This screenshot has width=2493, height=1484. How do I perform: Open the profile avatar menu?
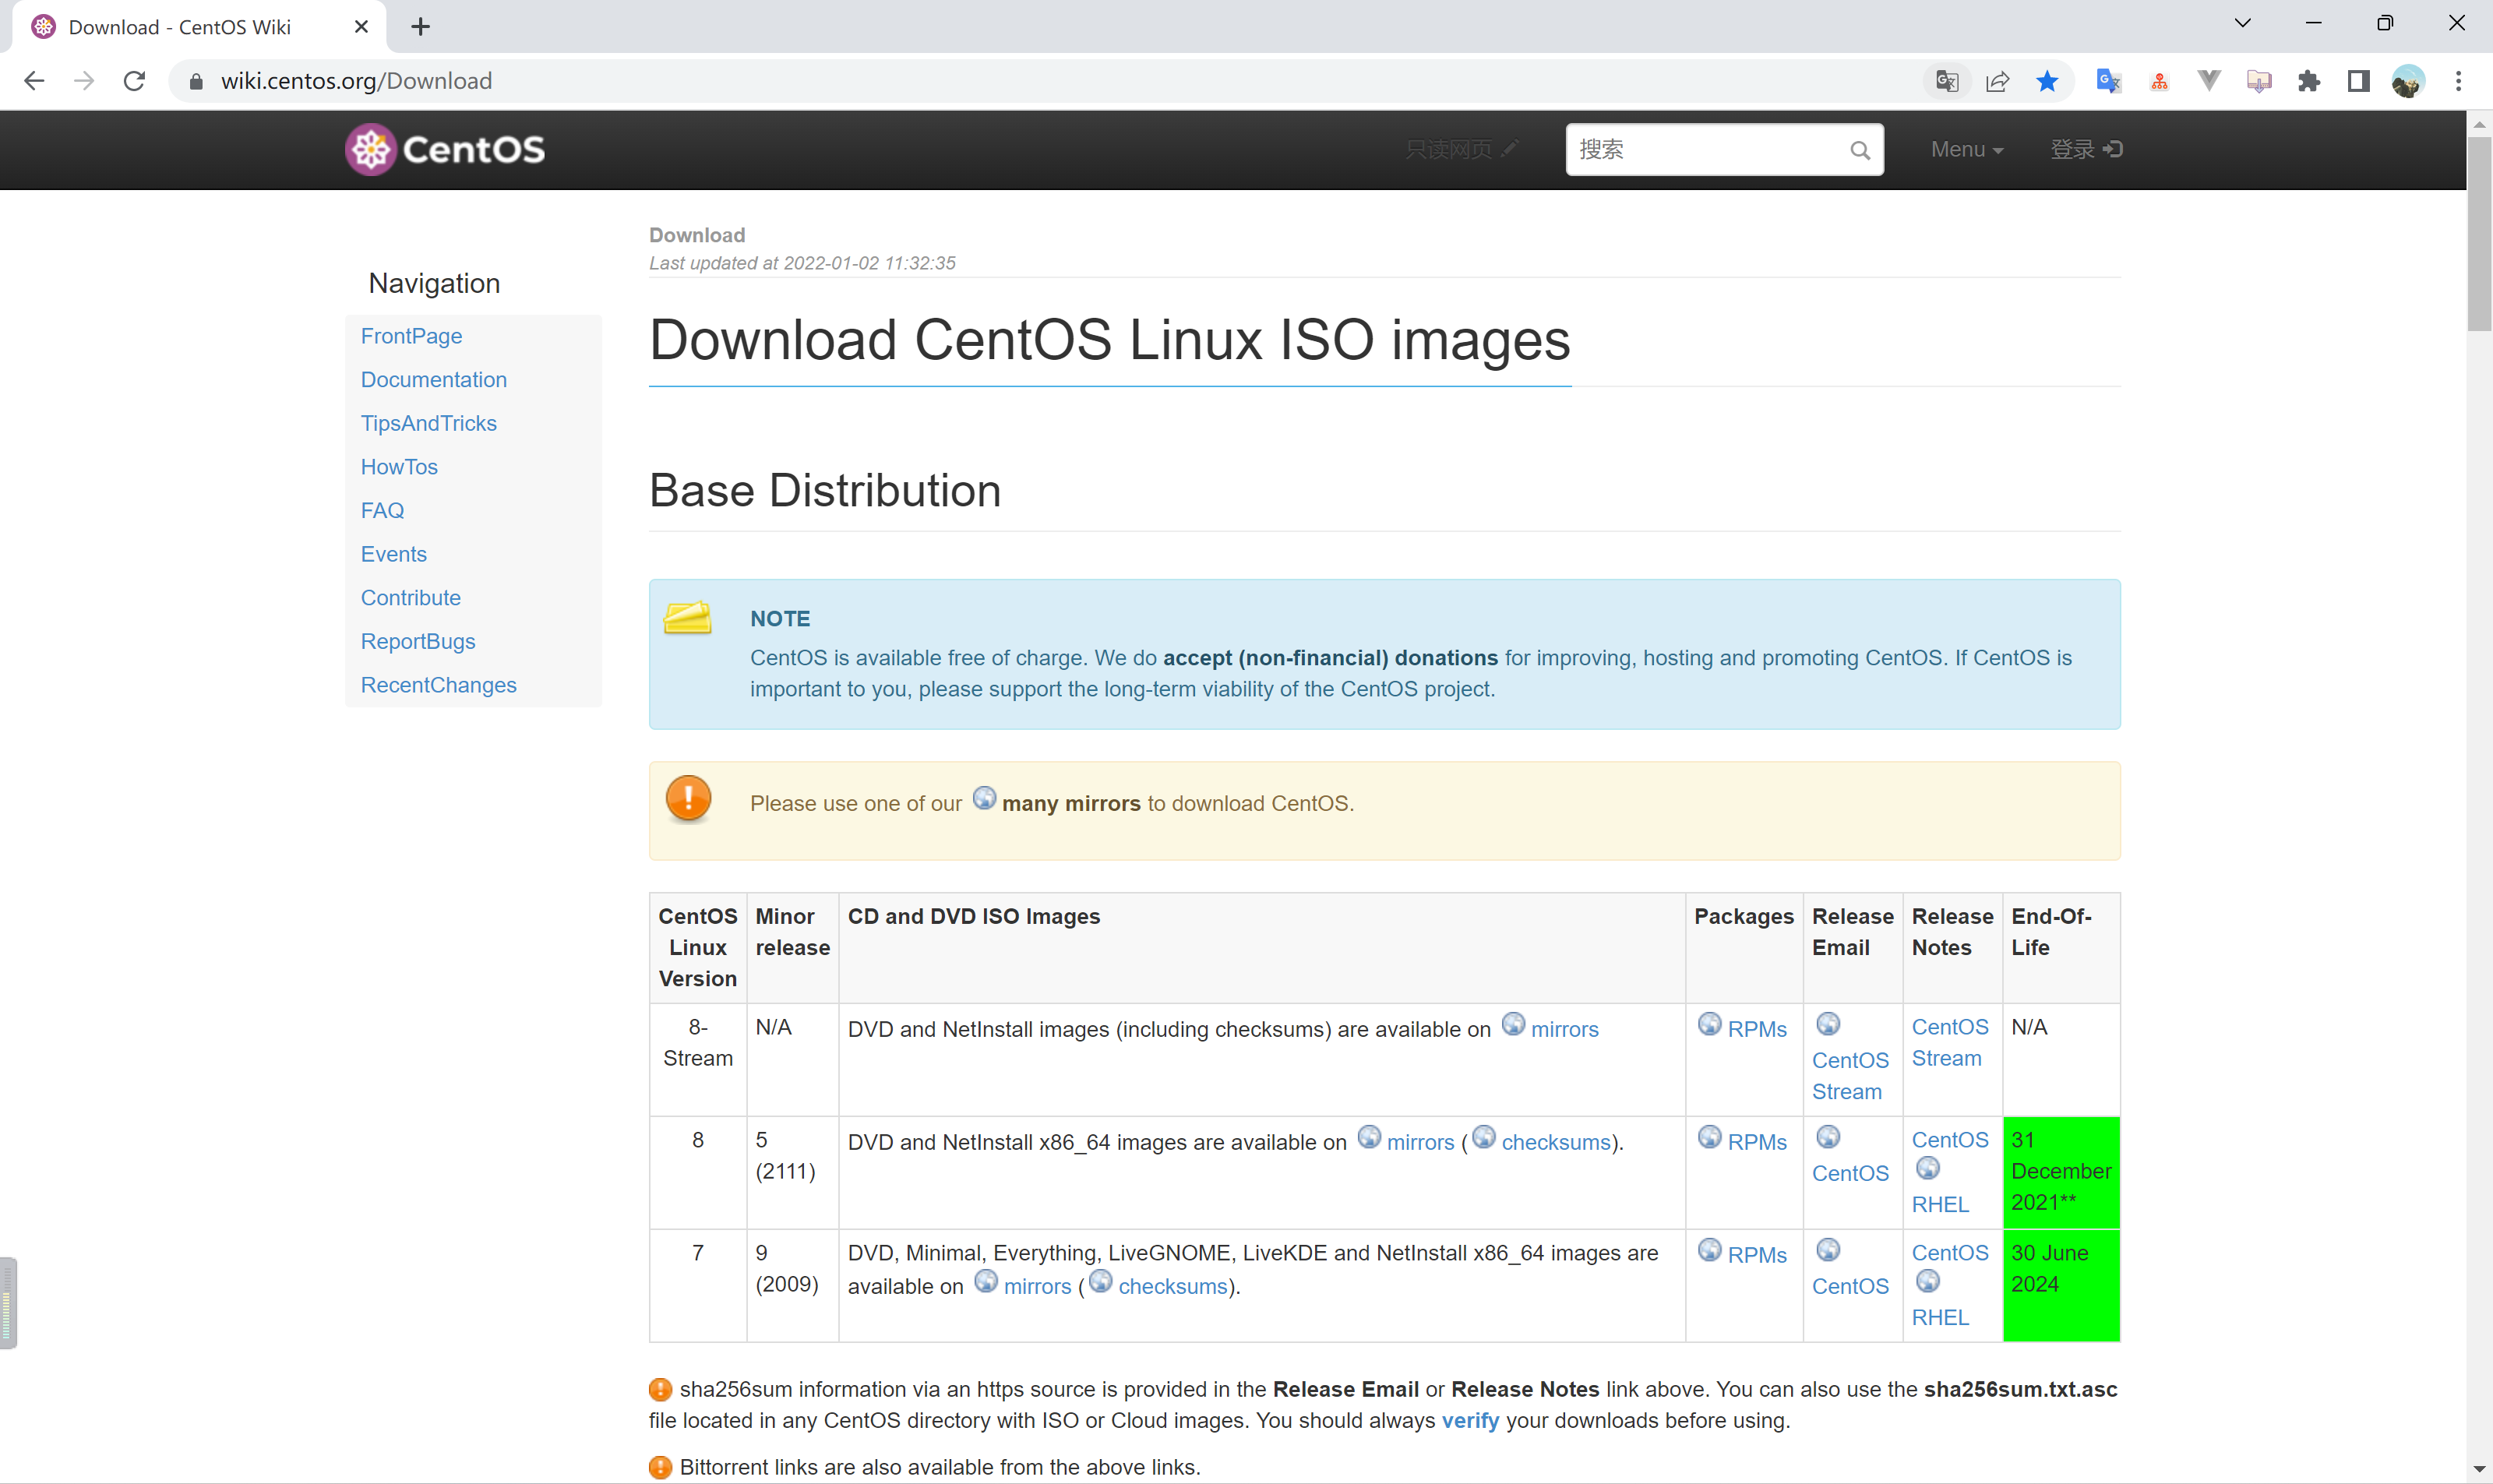coord(2408,81)
